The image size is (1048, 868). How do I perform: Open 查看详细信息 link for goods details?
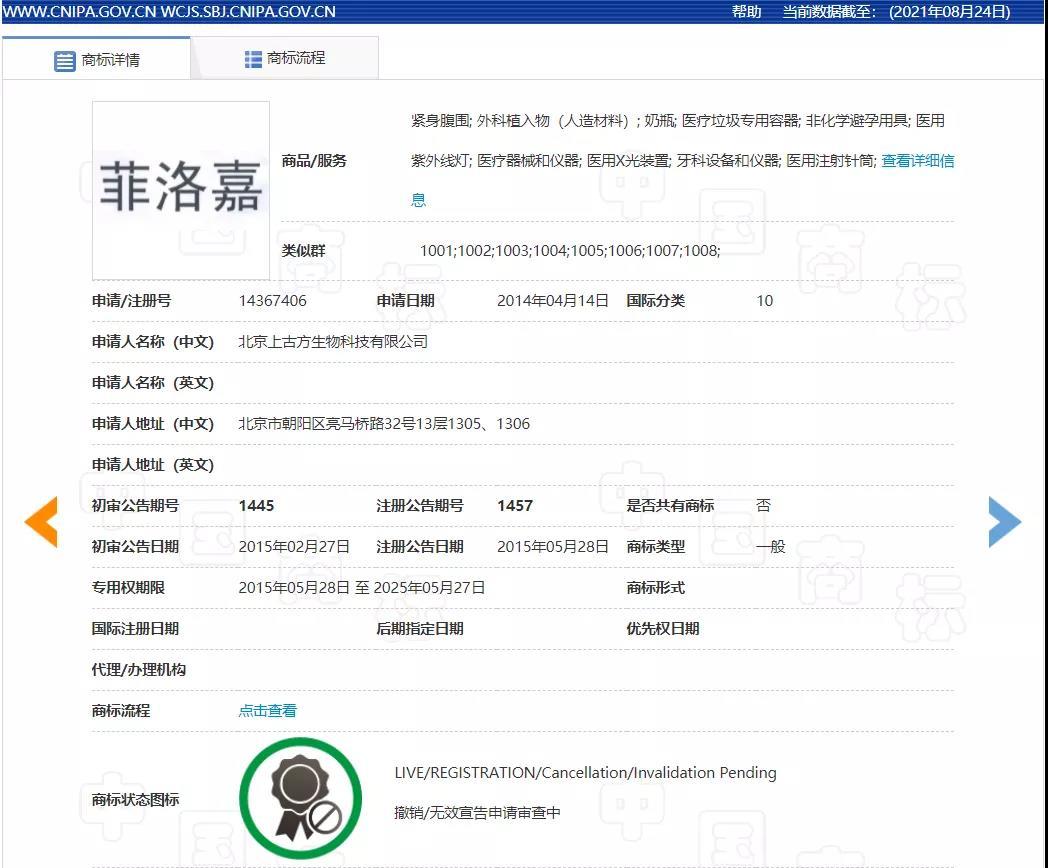(917, 161)
